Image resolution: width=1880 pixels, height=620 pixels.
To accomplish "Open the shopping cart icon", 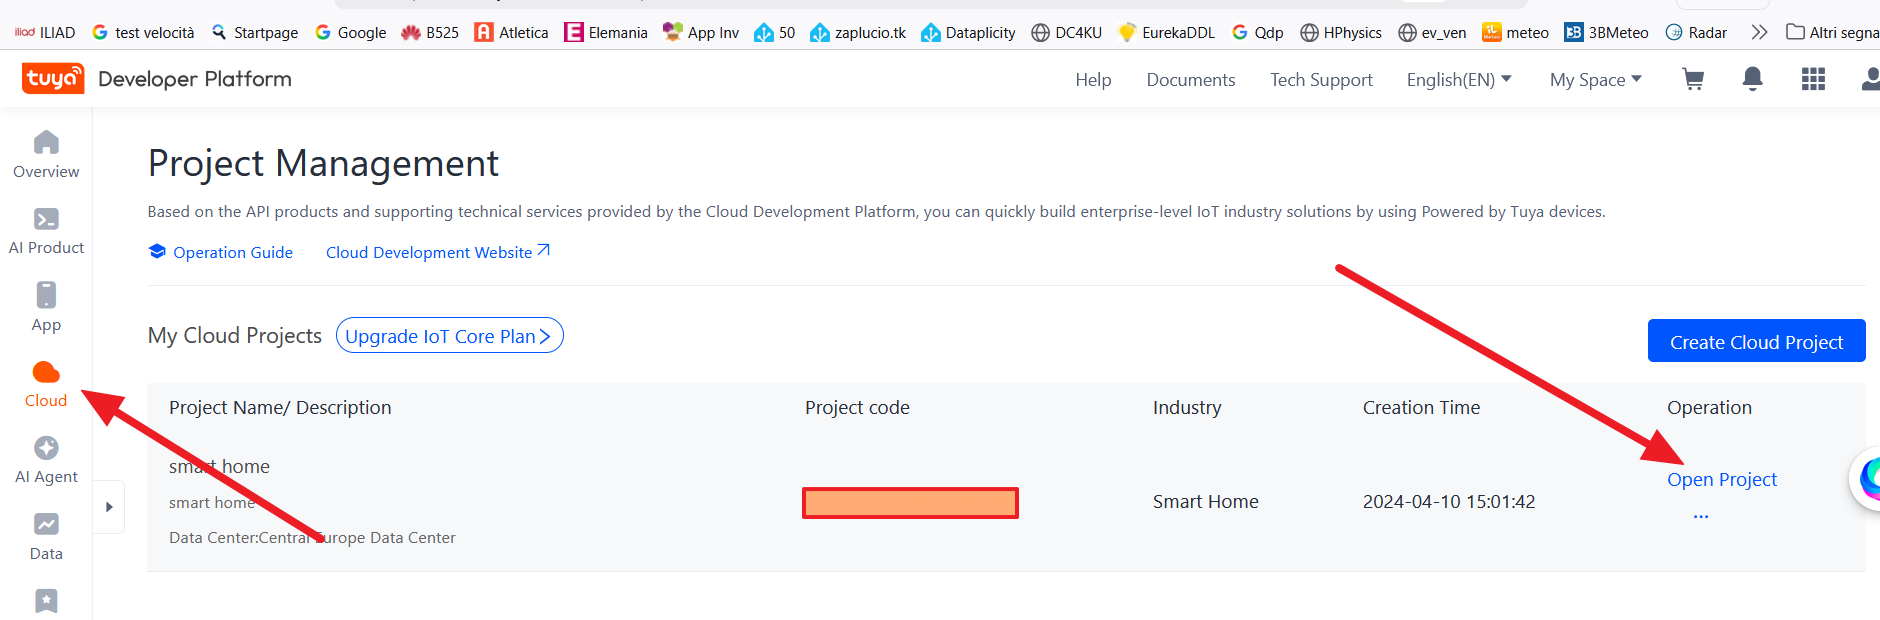I will click(x=1693, y=79).
